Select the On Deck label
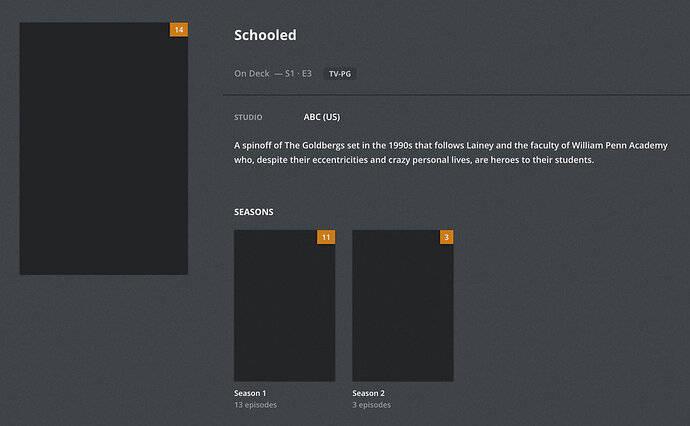 pos(252,74)
